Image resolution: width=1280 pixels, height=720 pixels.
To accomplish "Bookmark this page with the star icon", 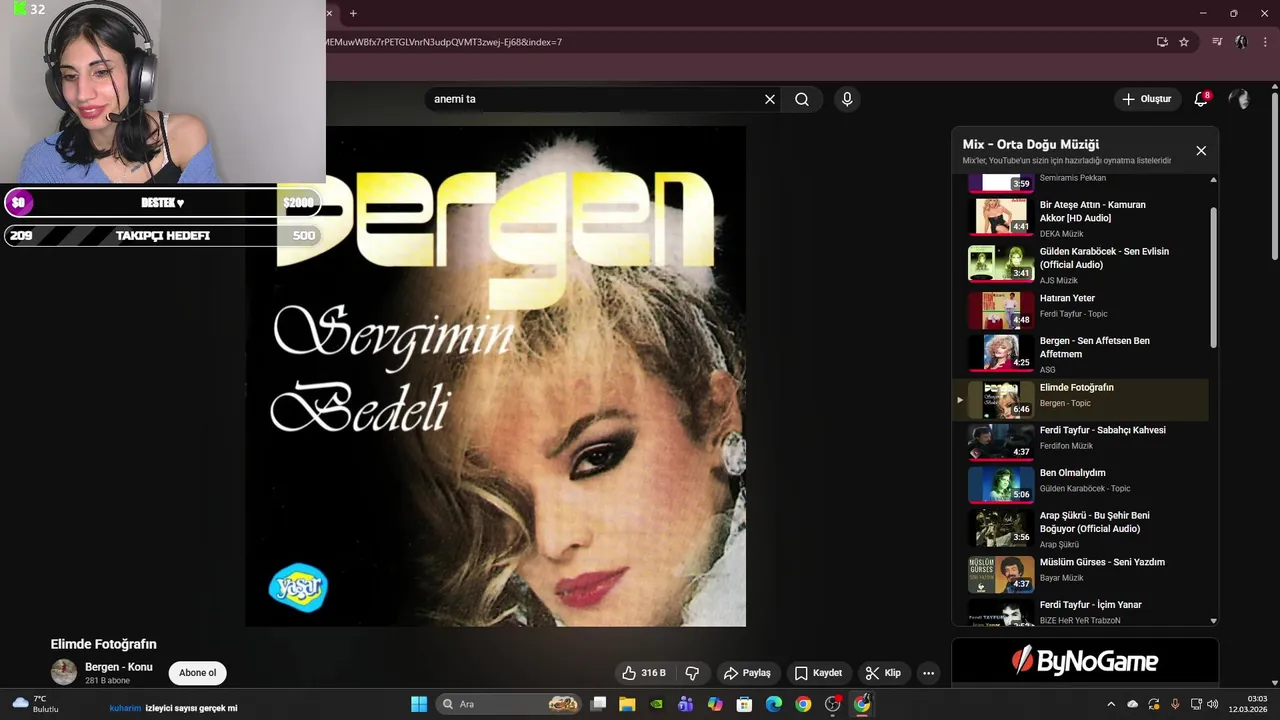I will (1184, 42).
